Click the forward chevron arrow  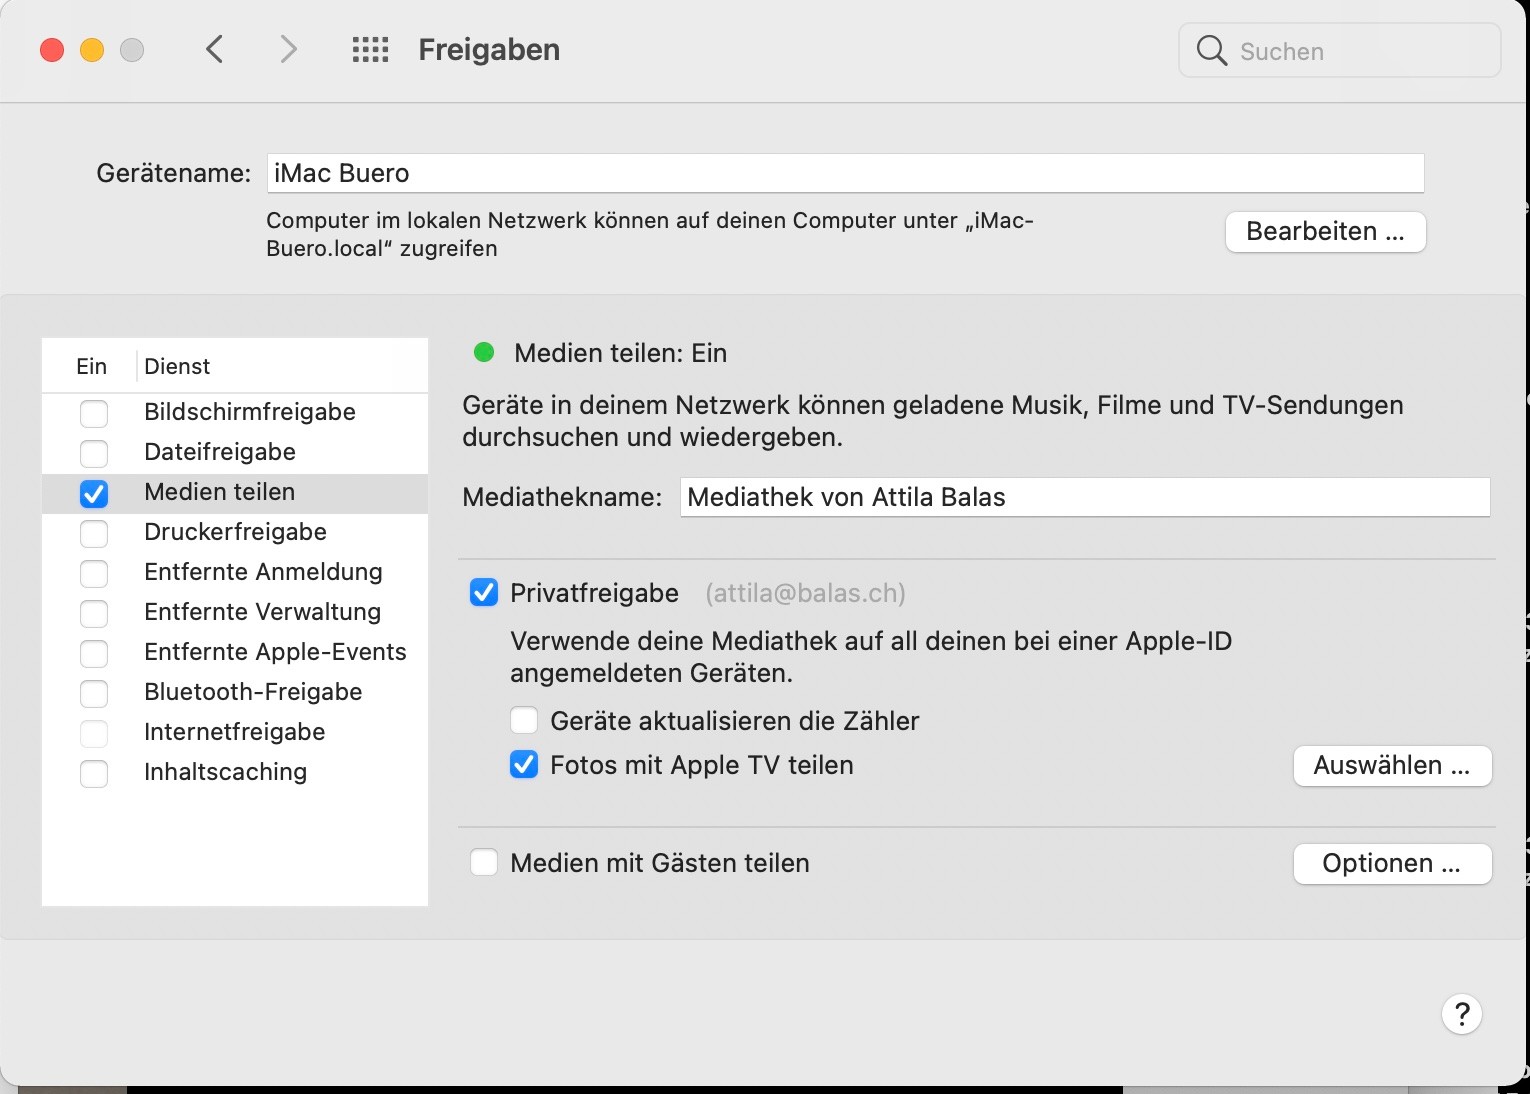coord(288,49)
